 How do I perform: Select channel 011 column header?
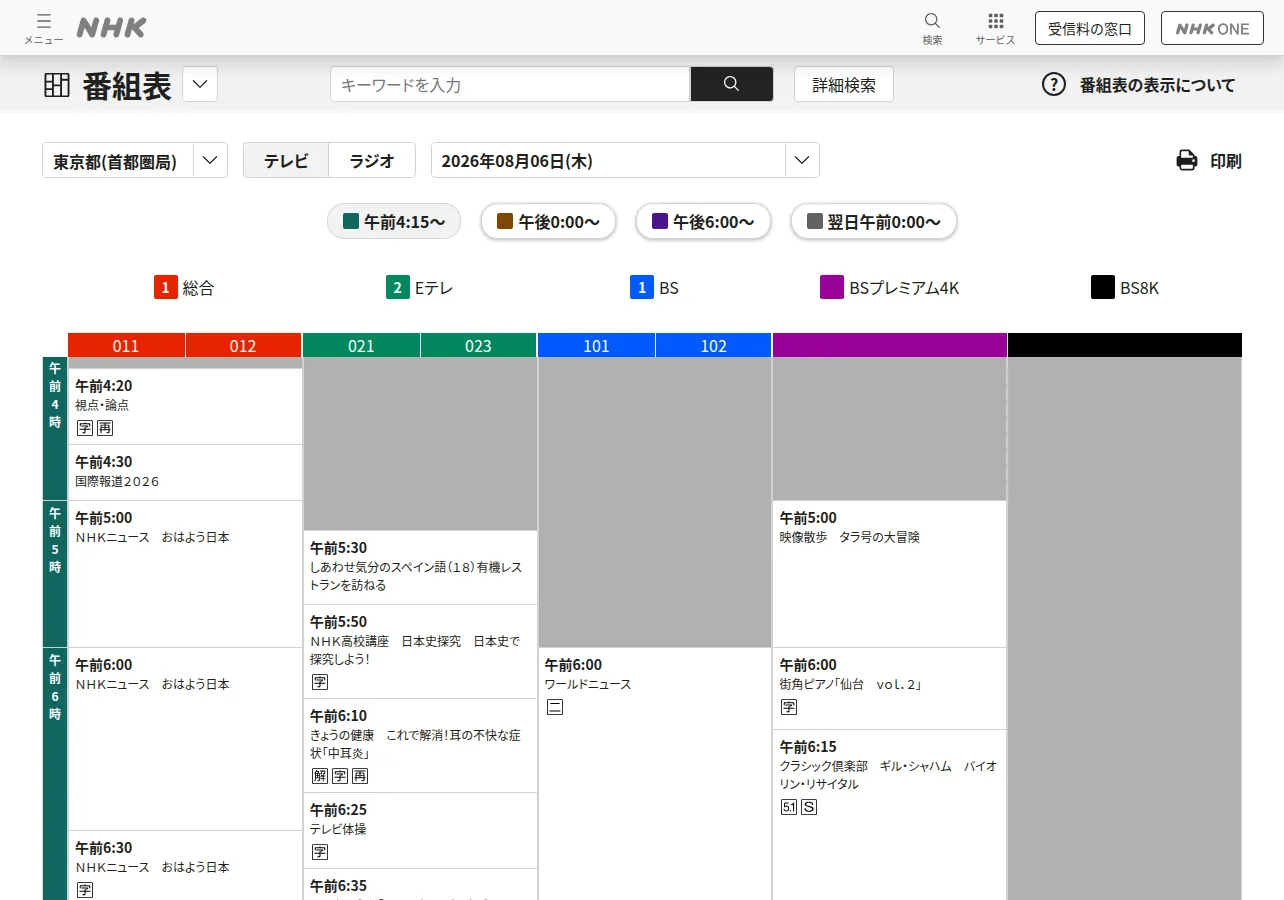[x=126, y=346]
